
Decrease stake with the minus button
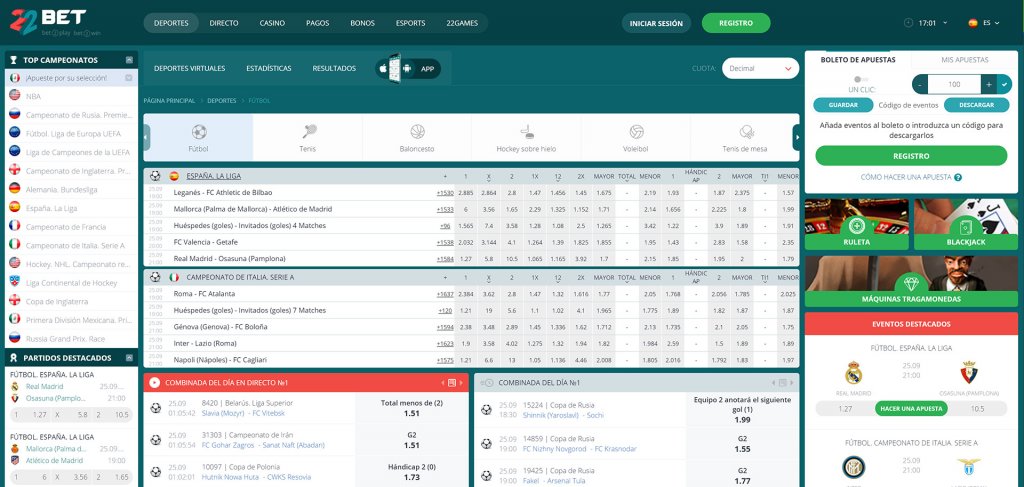[920, 84]
